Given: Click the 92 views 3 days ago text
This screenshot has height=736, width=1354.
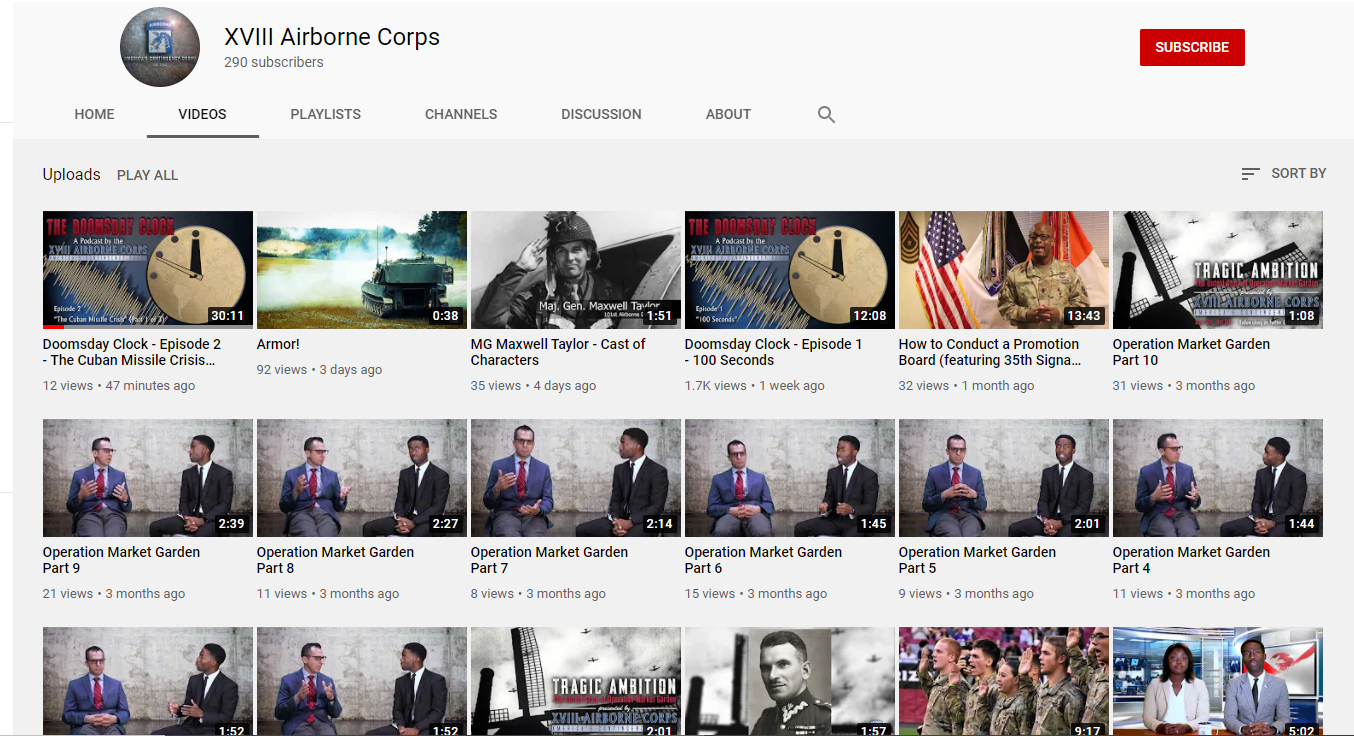Looking at the screenshot, I should [x=319, y=370].
